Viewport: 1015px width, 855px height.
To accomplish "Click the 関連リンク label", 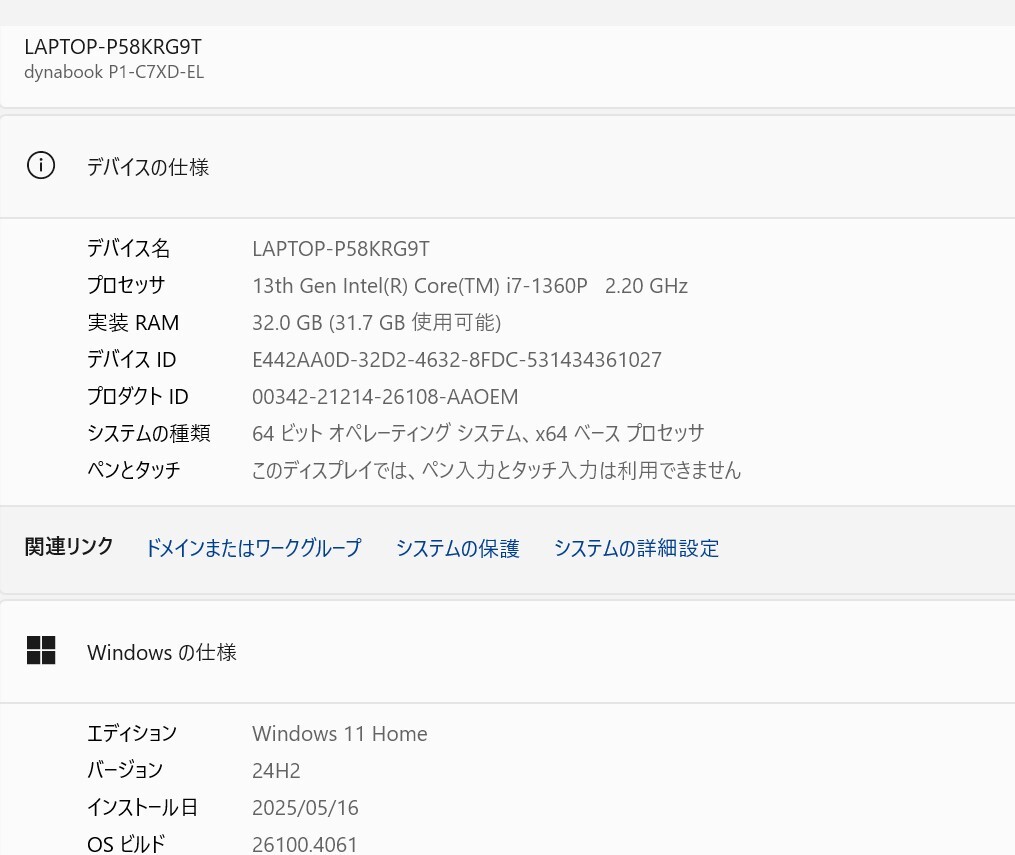I will (69, 547).
